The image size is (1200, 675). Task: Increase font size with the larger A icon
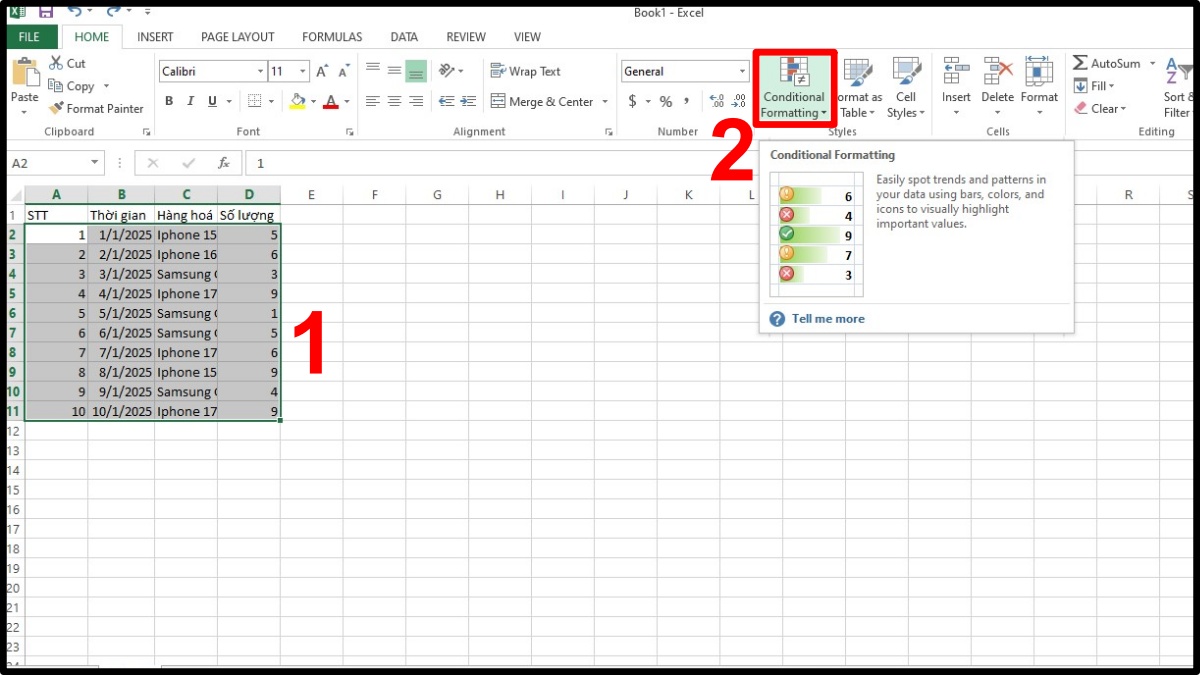[322, 71]
